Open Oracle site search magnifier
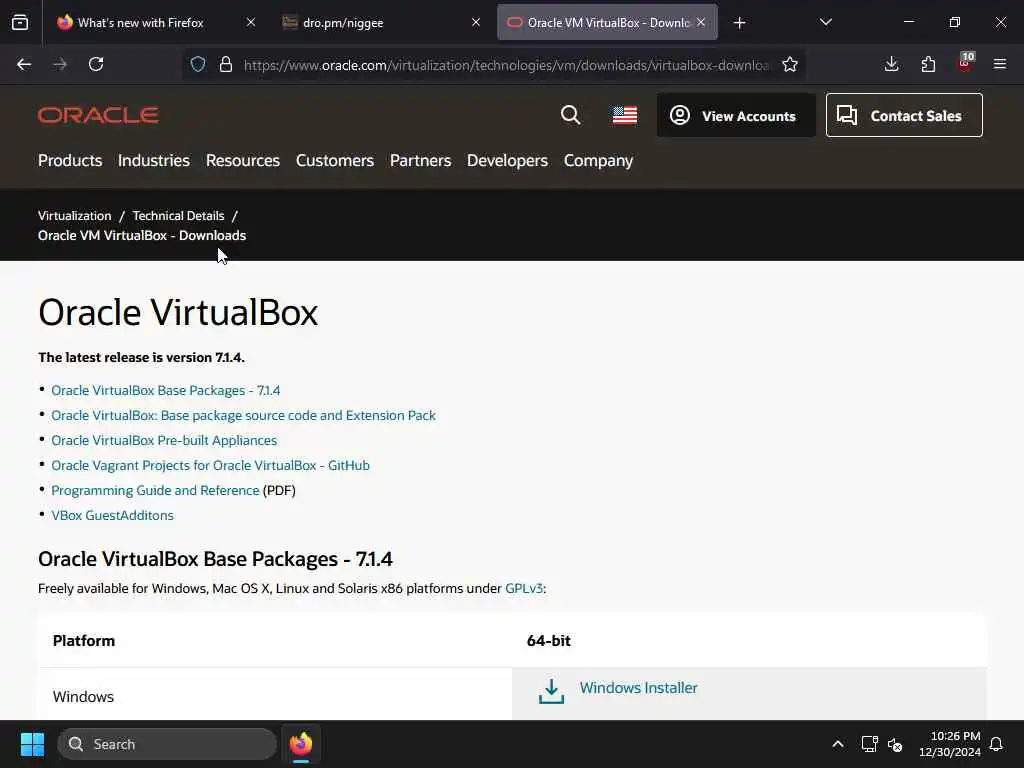 pos(570,115)
